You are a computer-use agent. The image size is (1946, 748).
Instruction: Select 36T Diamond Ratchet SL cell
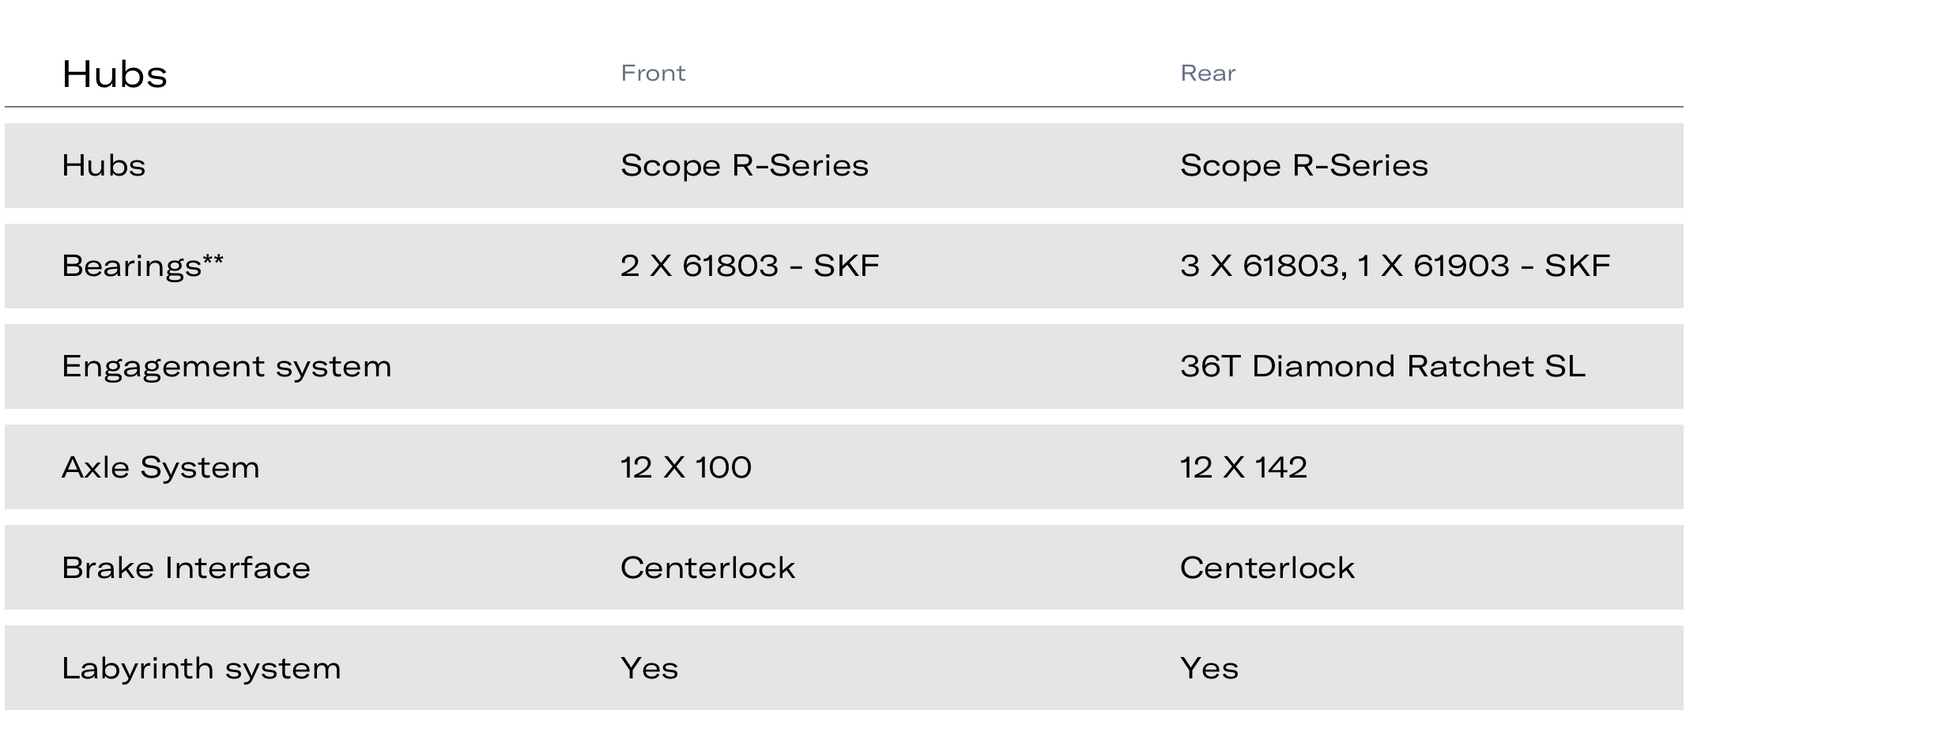click(1382, 366)
